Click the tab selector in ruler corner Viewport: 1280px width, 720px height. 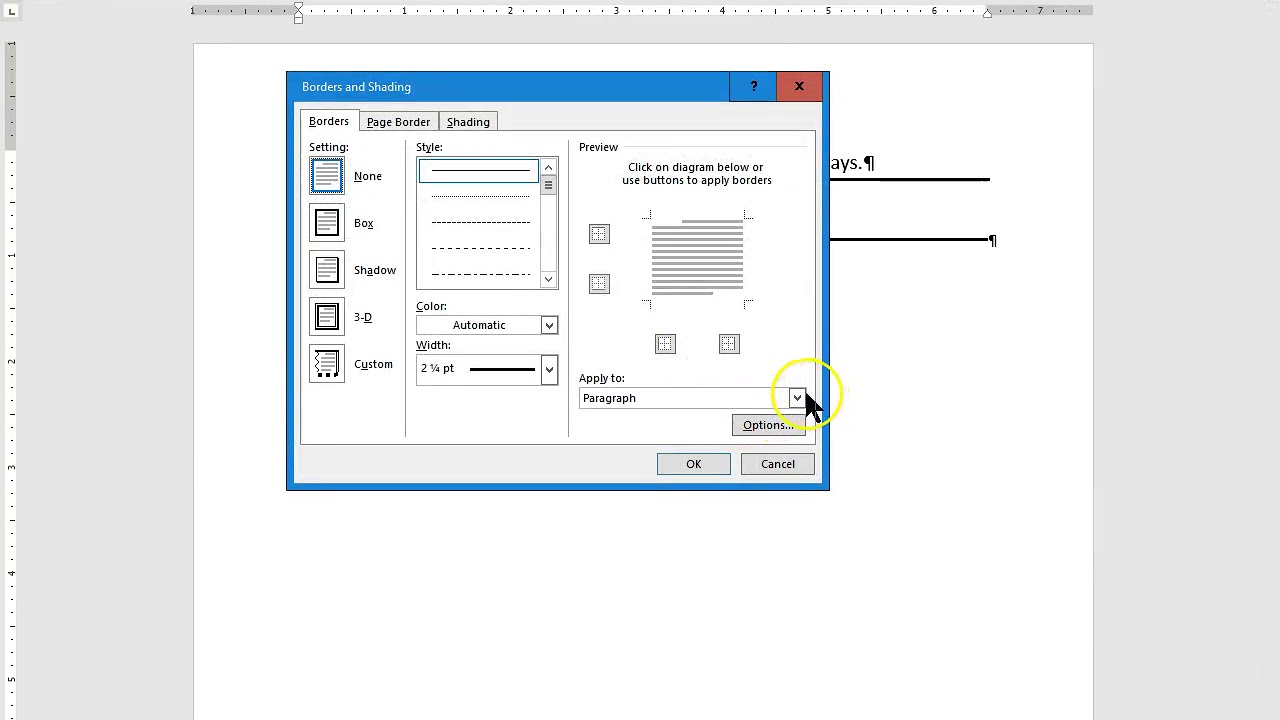tap(12, 10)
